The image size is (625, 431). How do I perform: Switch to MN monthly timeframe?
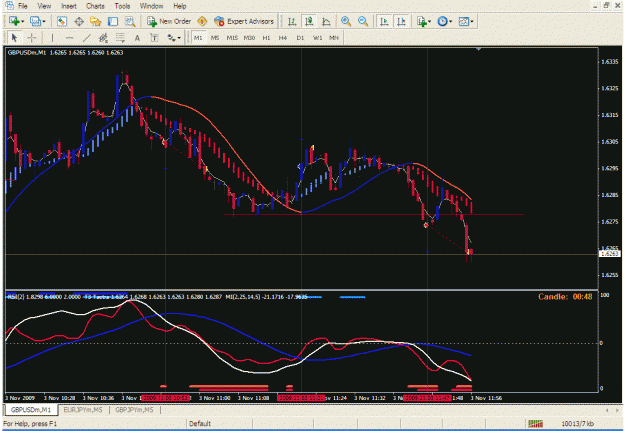334,38
